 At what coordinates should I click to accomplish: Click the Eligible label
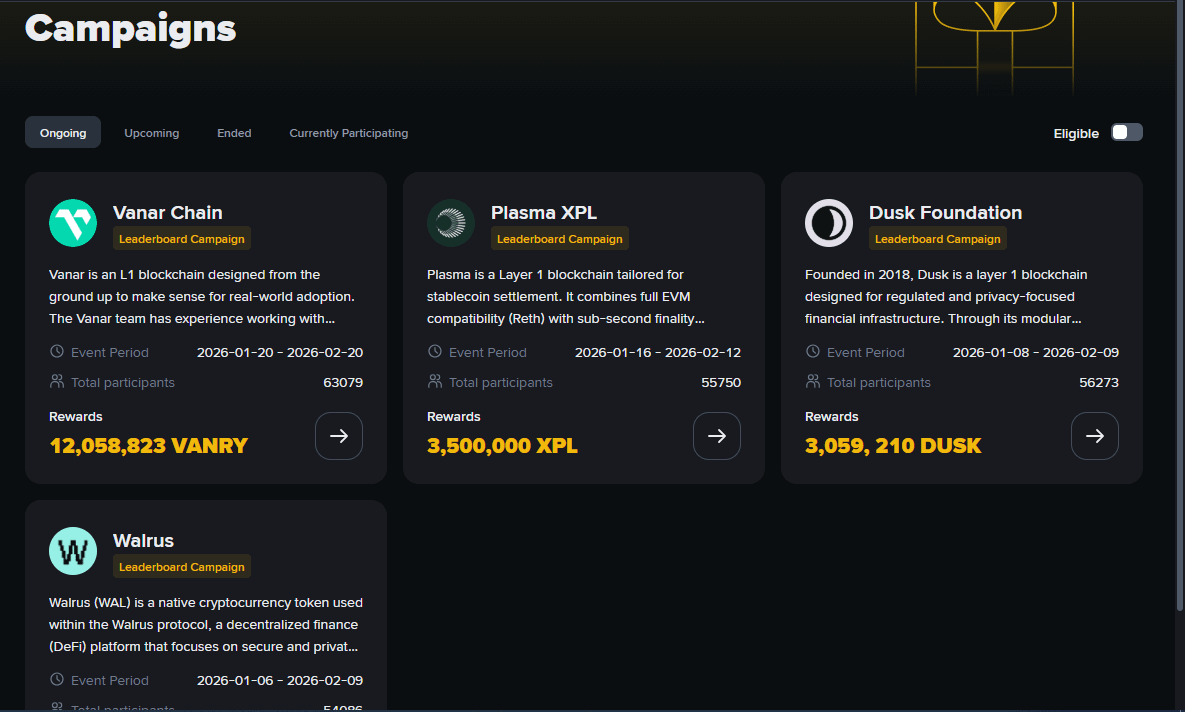(1076, 134)
